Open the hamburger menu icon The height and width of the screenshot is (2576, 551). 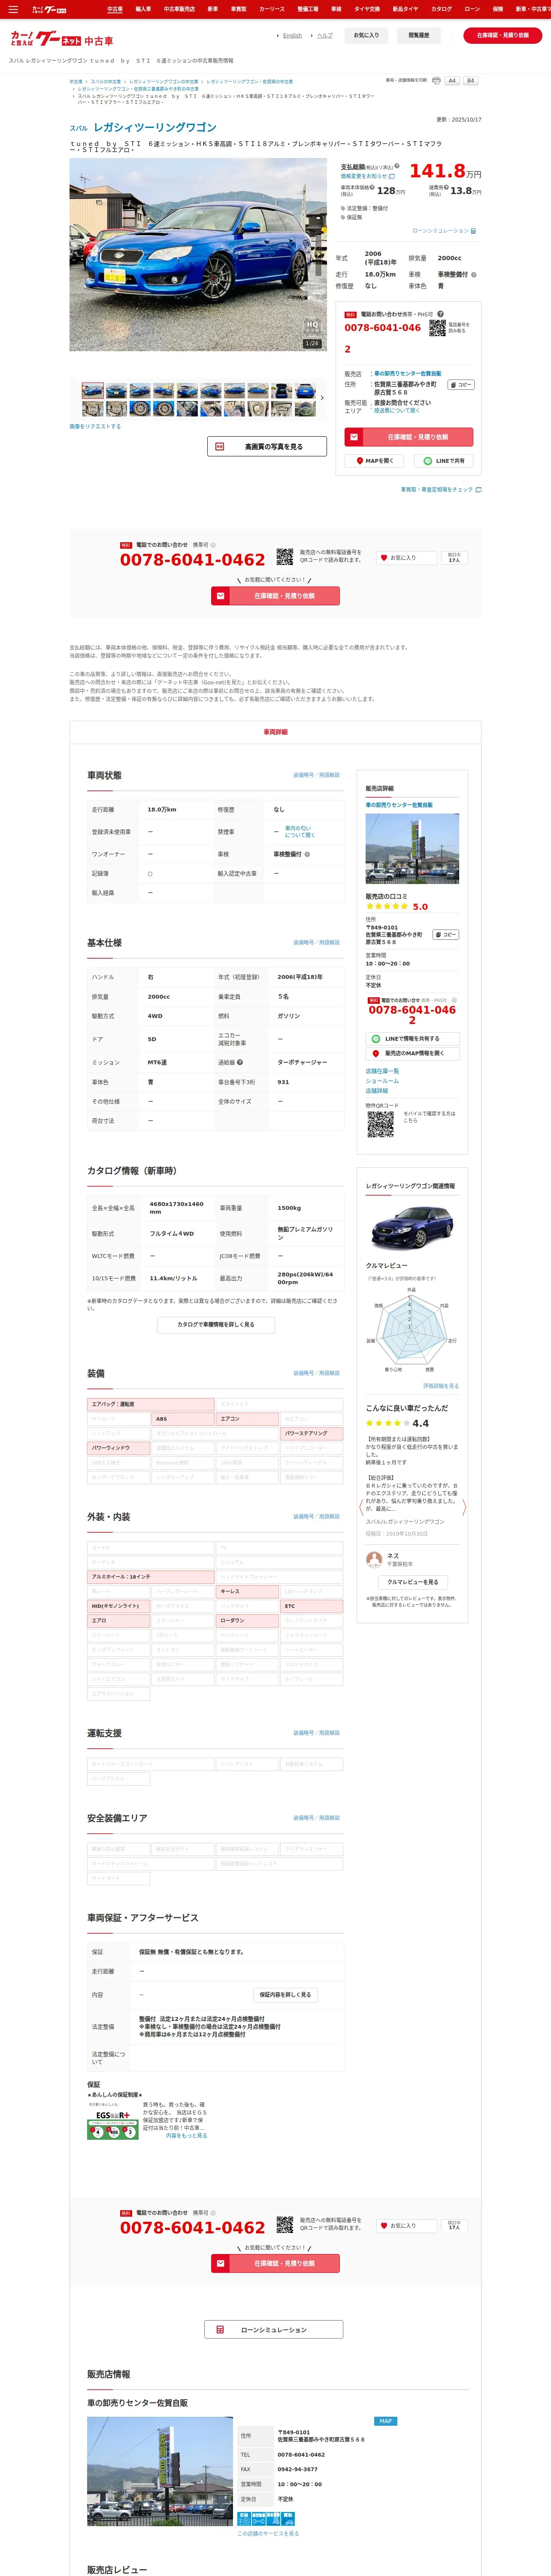coord(13,9)
